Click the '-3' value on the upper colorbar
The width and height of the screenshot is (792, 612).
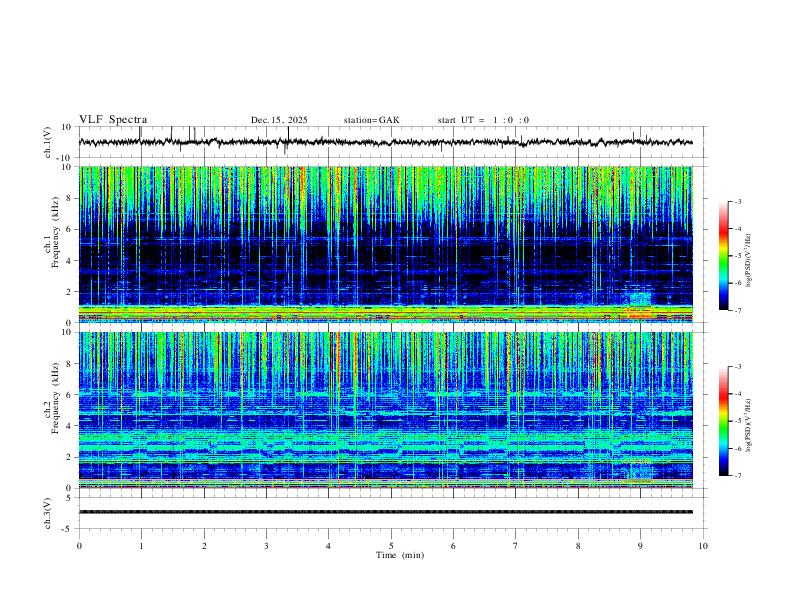pos(737,201)
